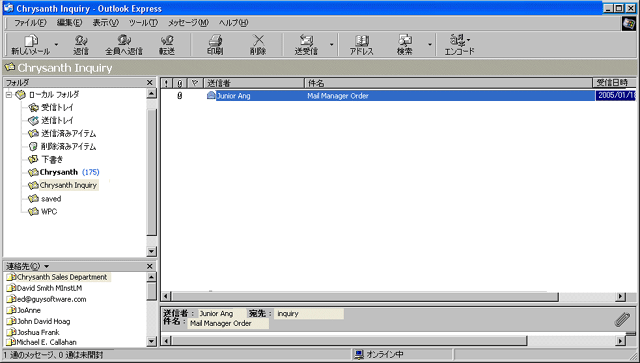The image size is (640, 363).
Task: Close the フォルダ pane
Action: tap(150, 82)
